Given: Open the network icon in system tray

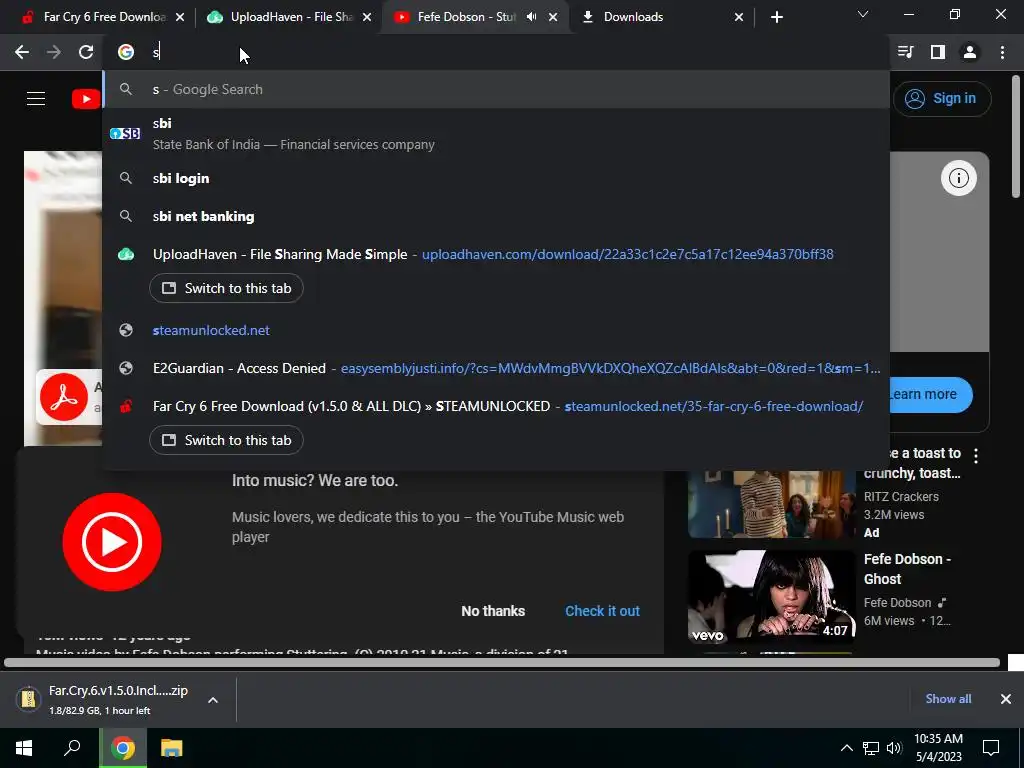Looking at the screenshot, I should [871, 748].
